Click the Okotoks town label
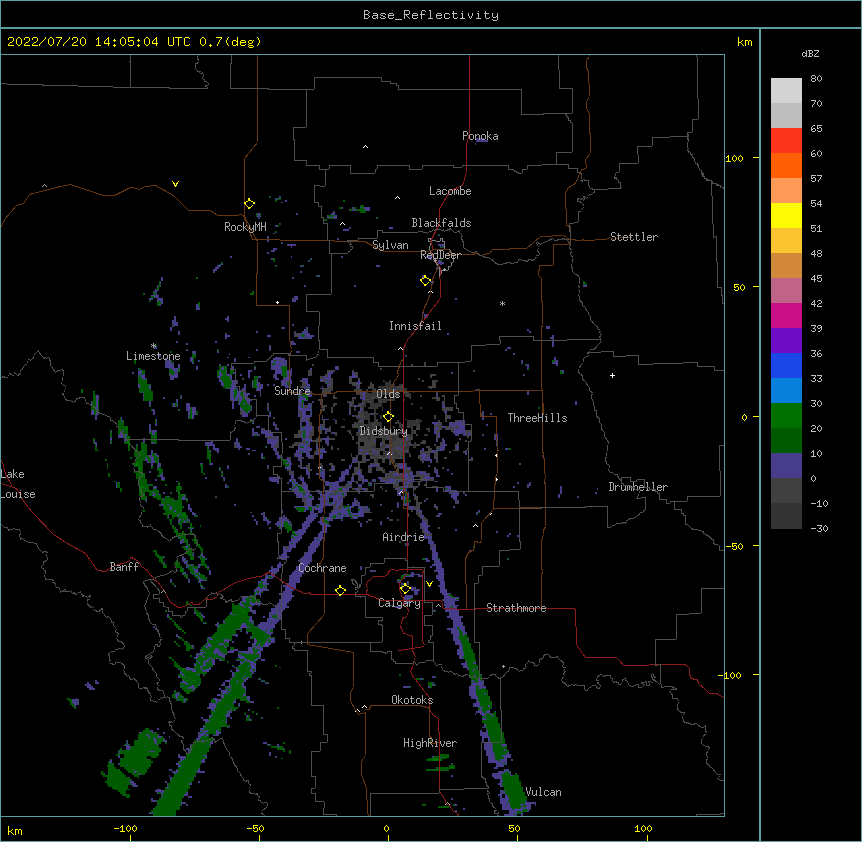Viewport: 862px width, 842px height. coord(412,700)
